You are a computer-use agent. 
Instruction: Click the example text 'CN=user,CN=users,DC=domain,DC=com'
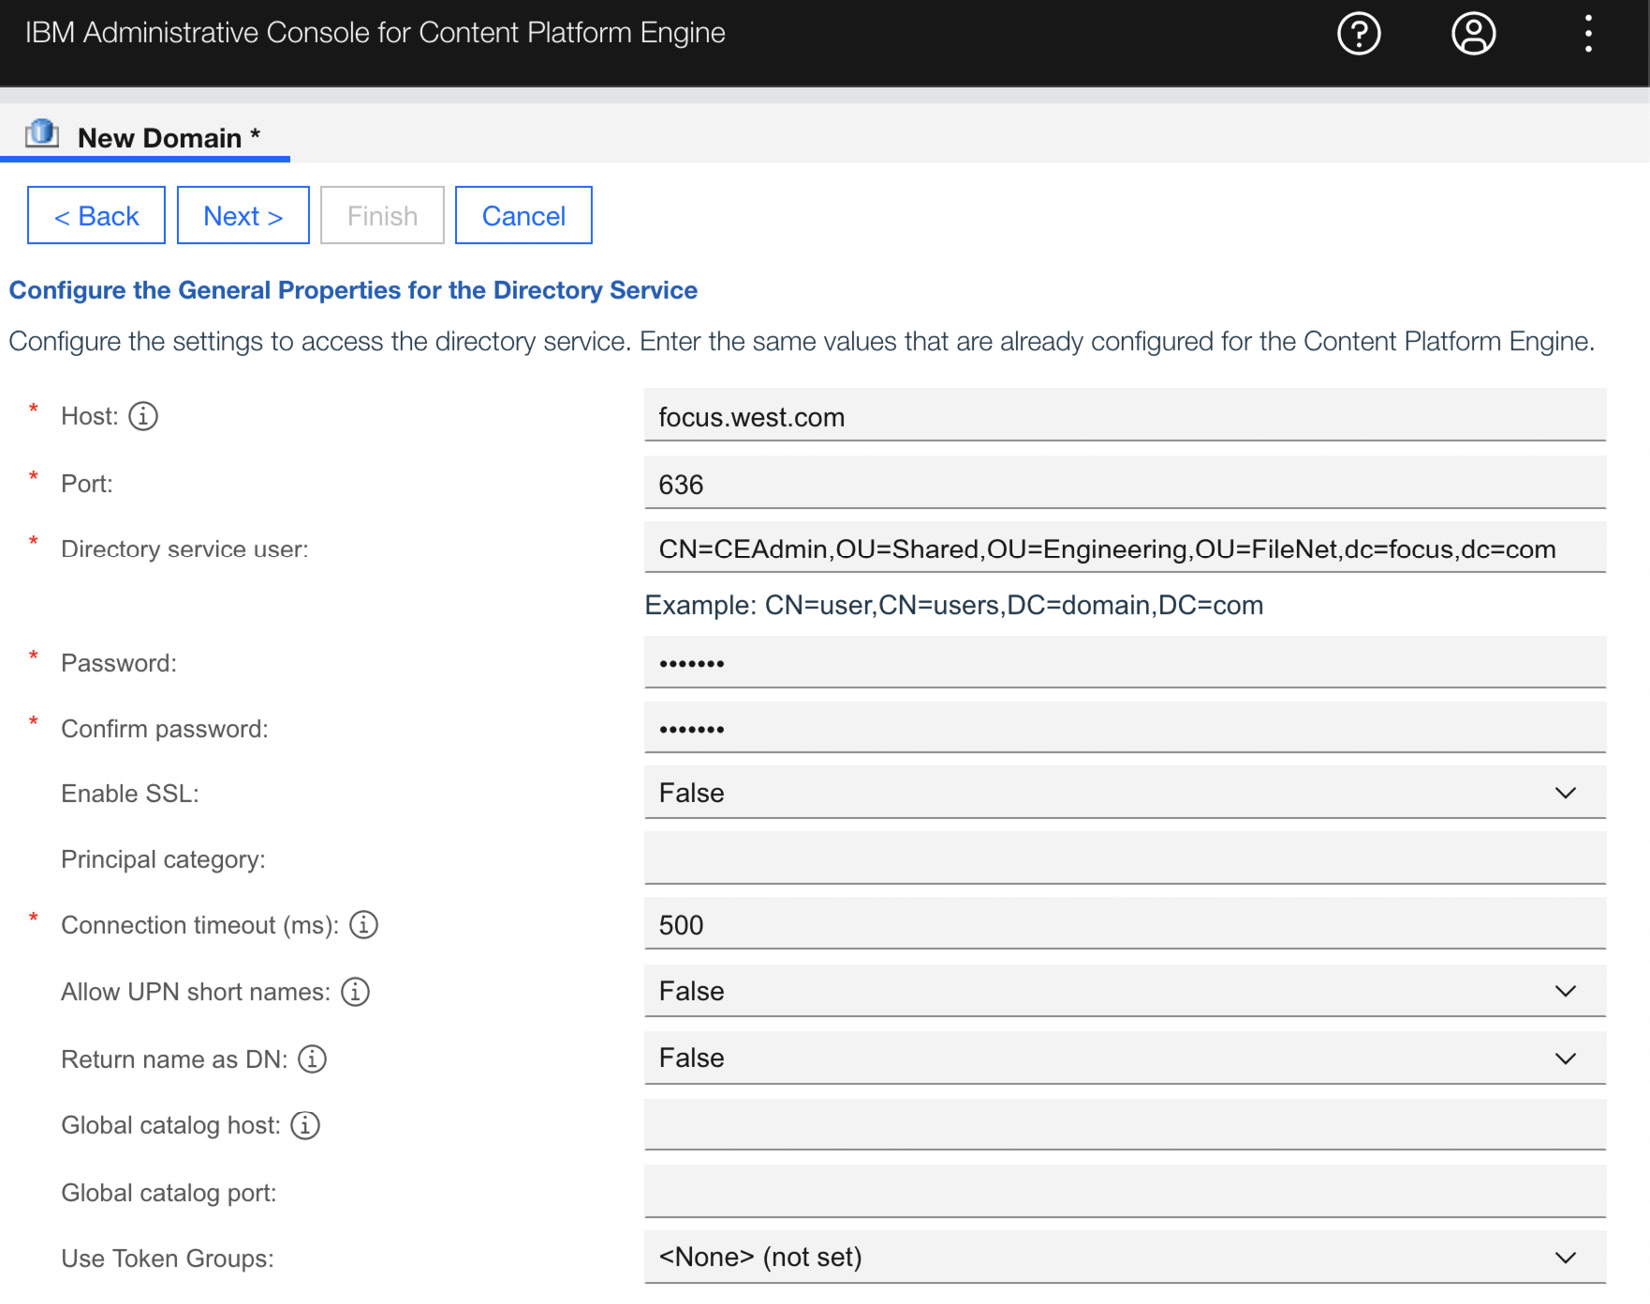pos(1014,605)
